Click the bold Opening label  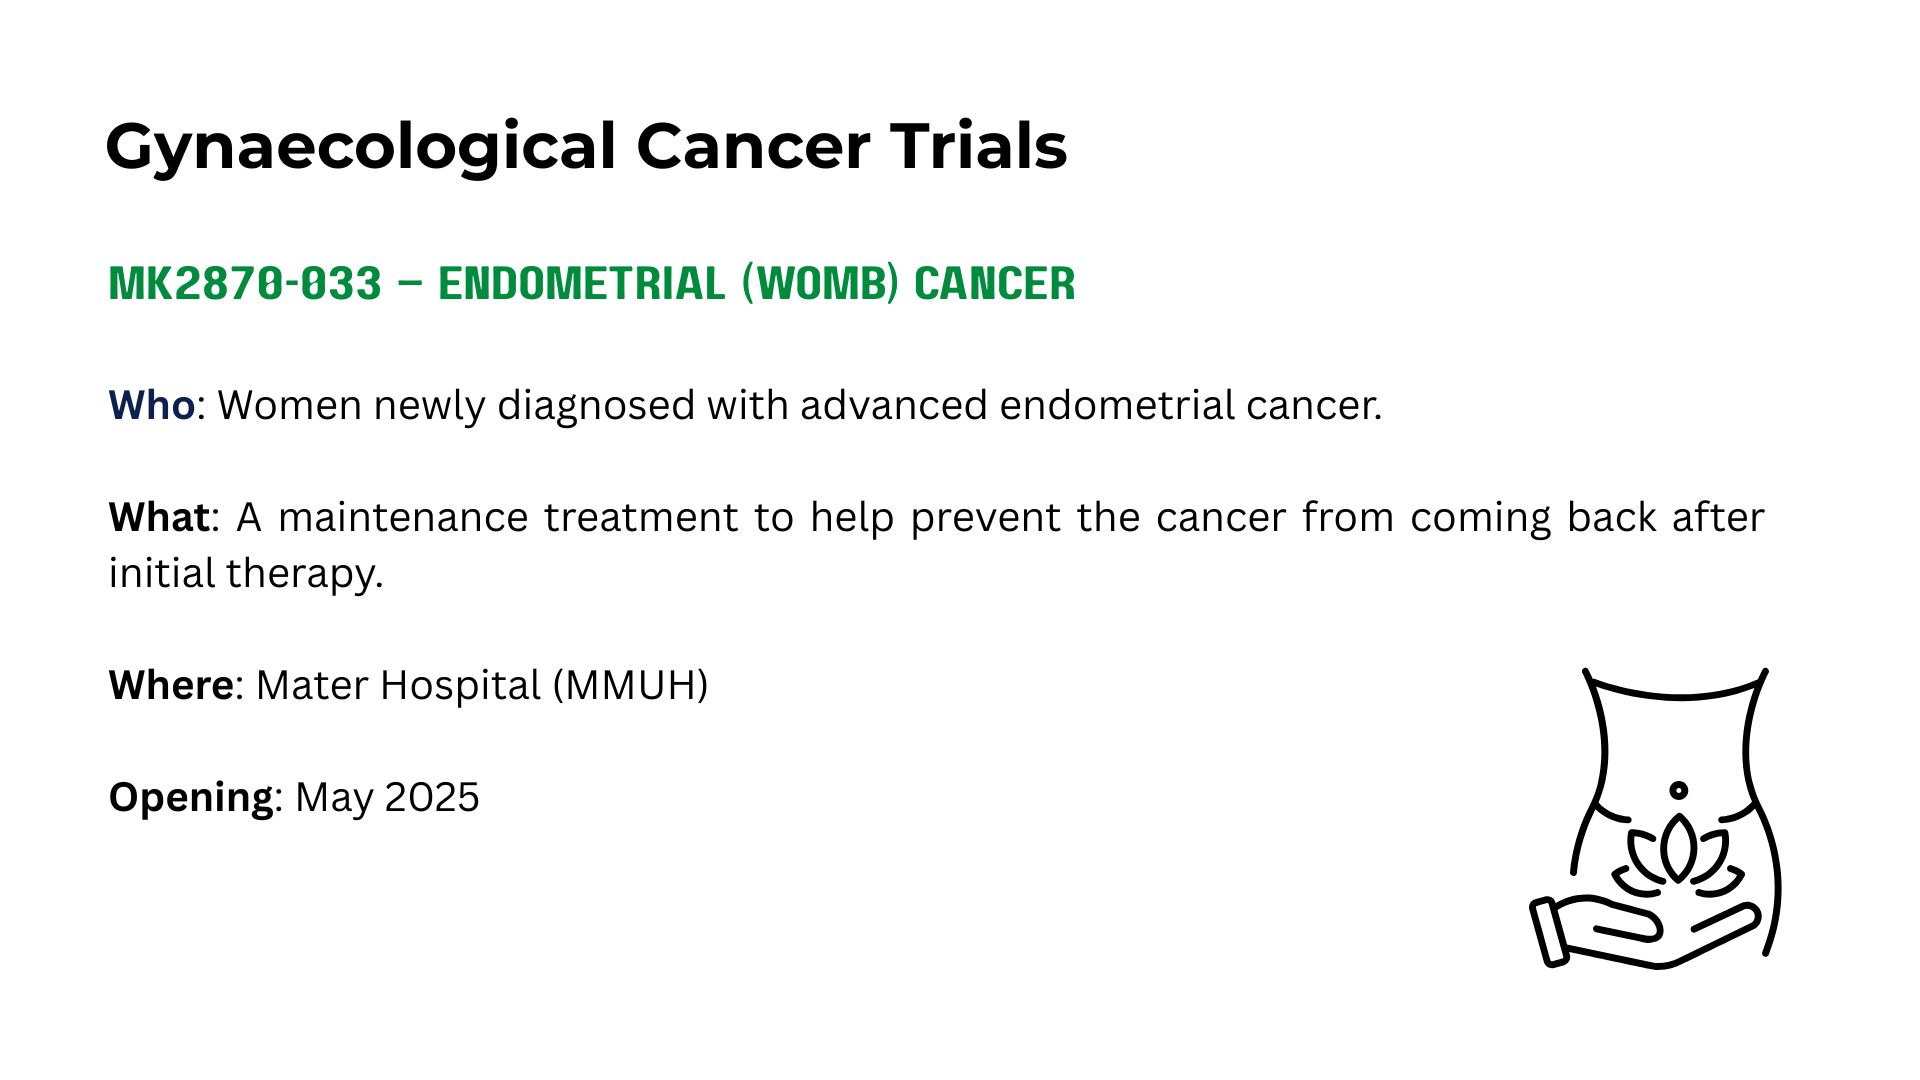[x=191, y=798]
